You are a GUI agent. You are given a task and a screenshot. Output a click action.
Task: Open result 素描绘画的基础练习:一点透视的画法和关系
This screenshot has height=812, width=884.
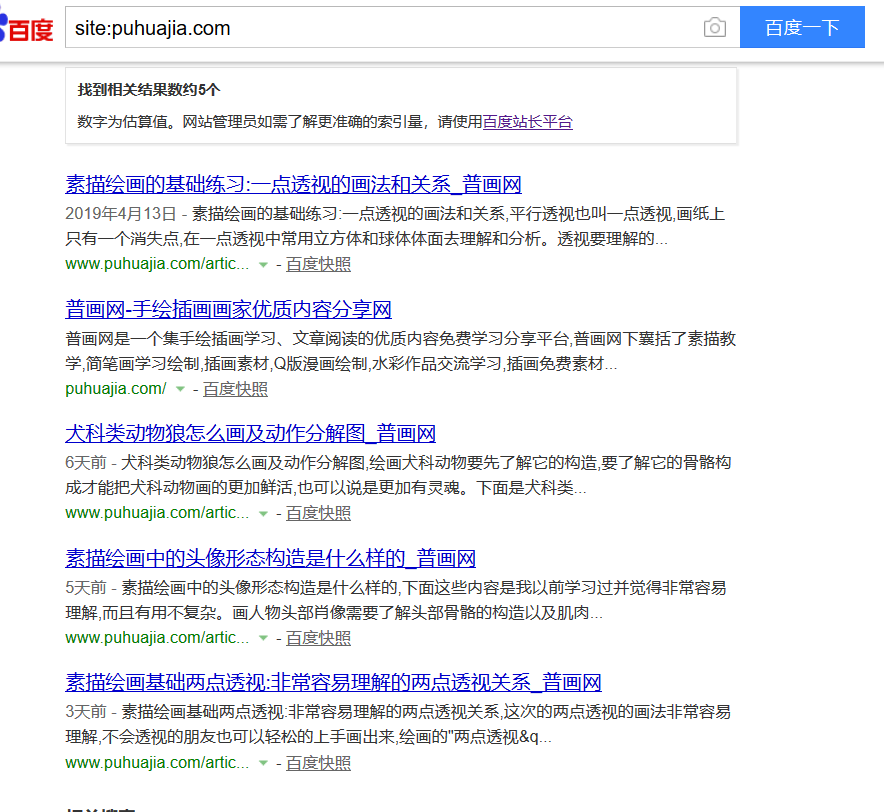coord(293,184)
